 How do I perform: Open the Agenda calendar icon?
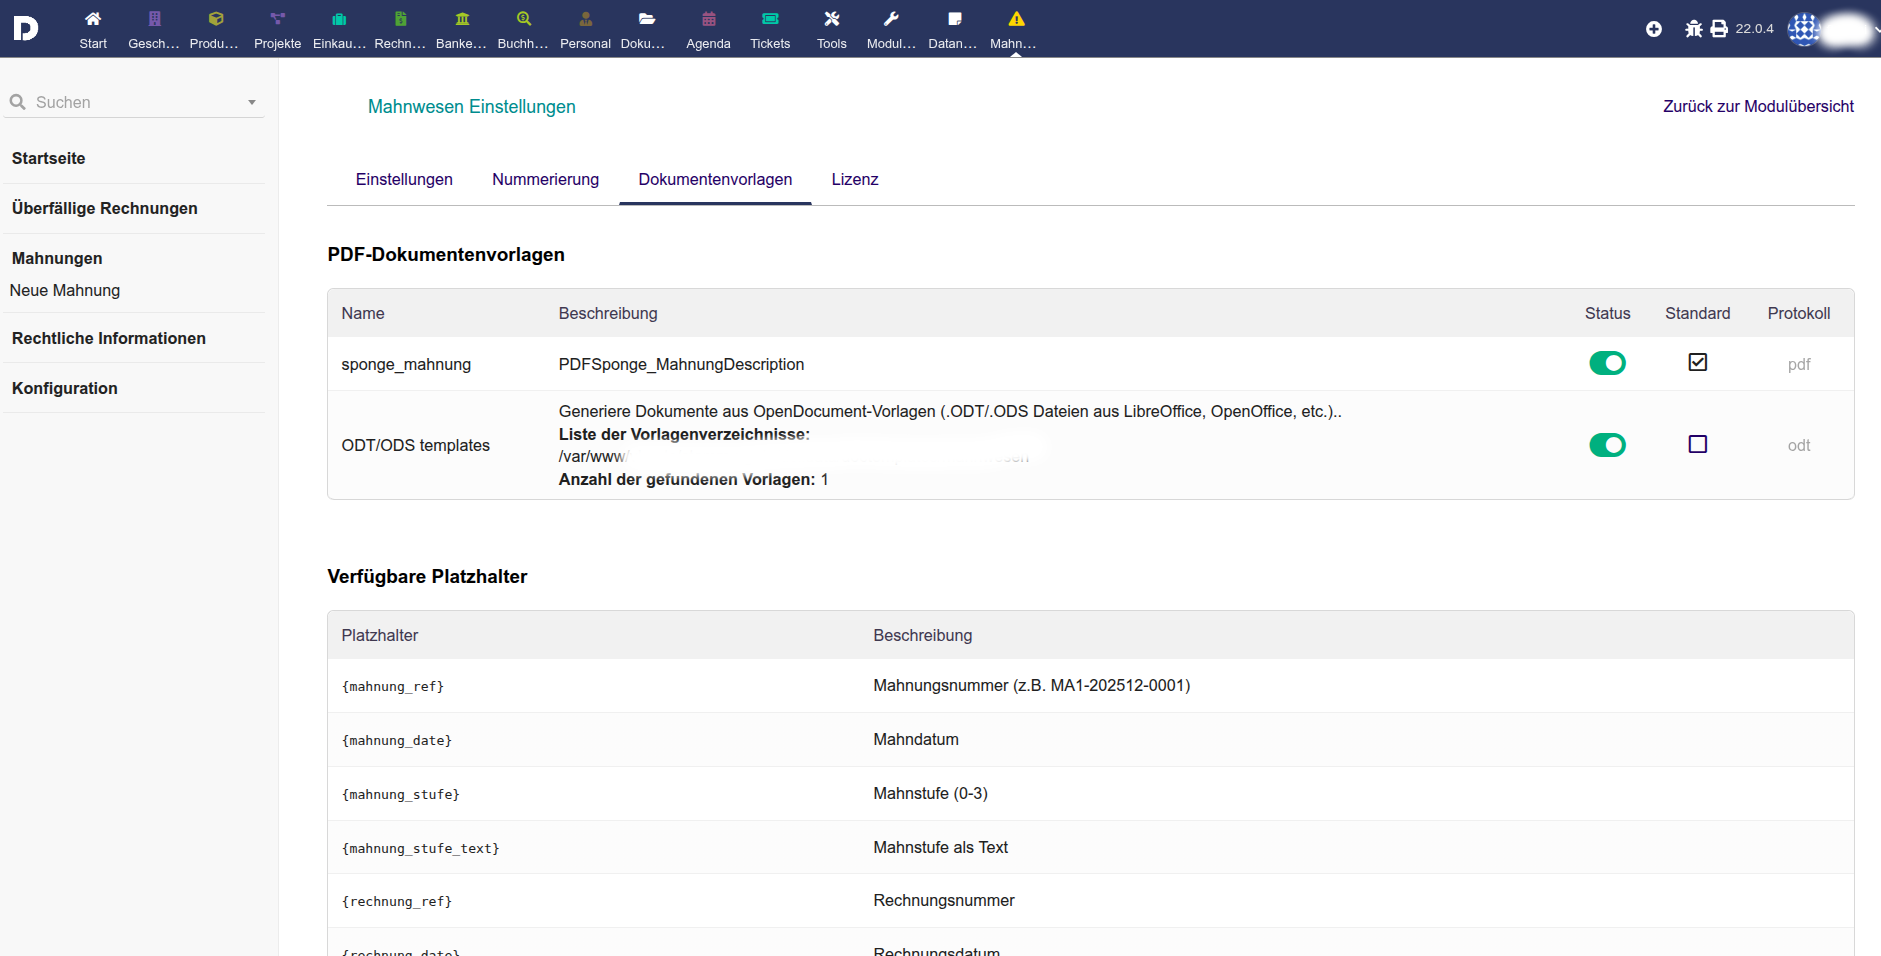(708, 20)
